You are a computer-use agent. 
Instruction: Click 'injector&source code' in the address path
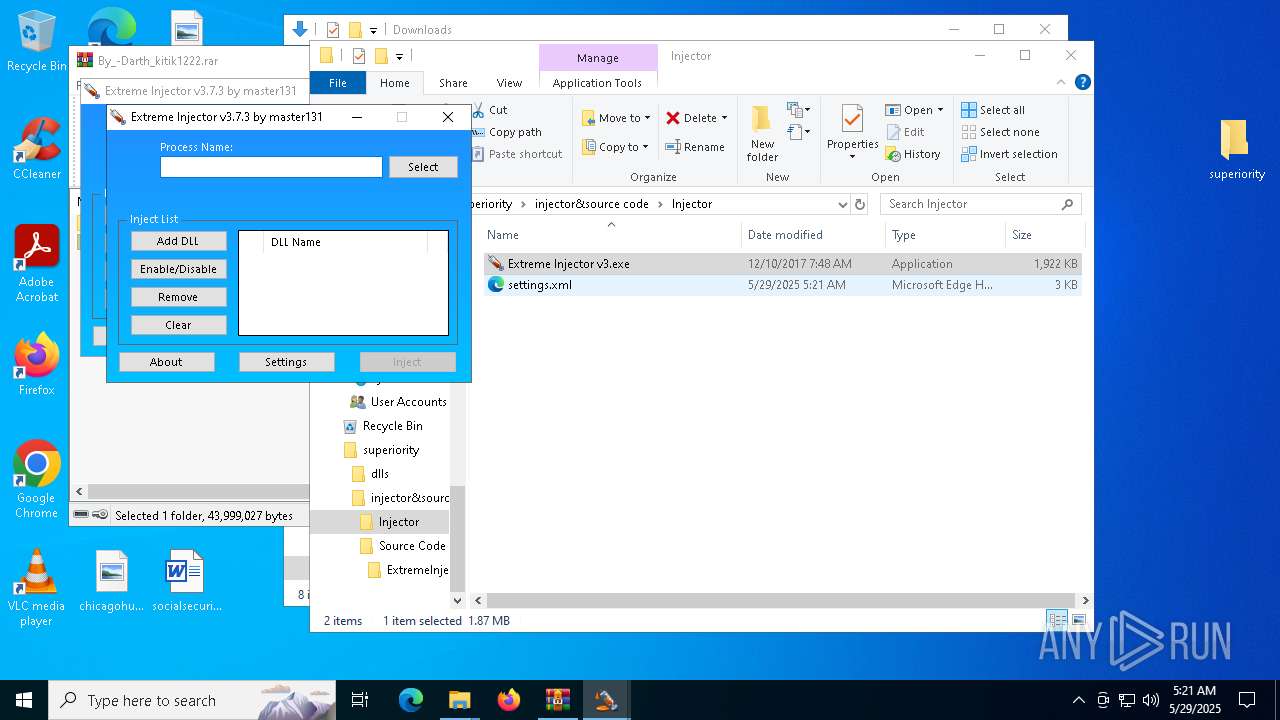[x=592, y=204]
